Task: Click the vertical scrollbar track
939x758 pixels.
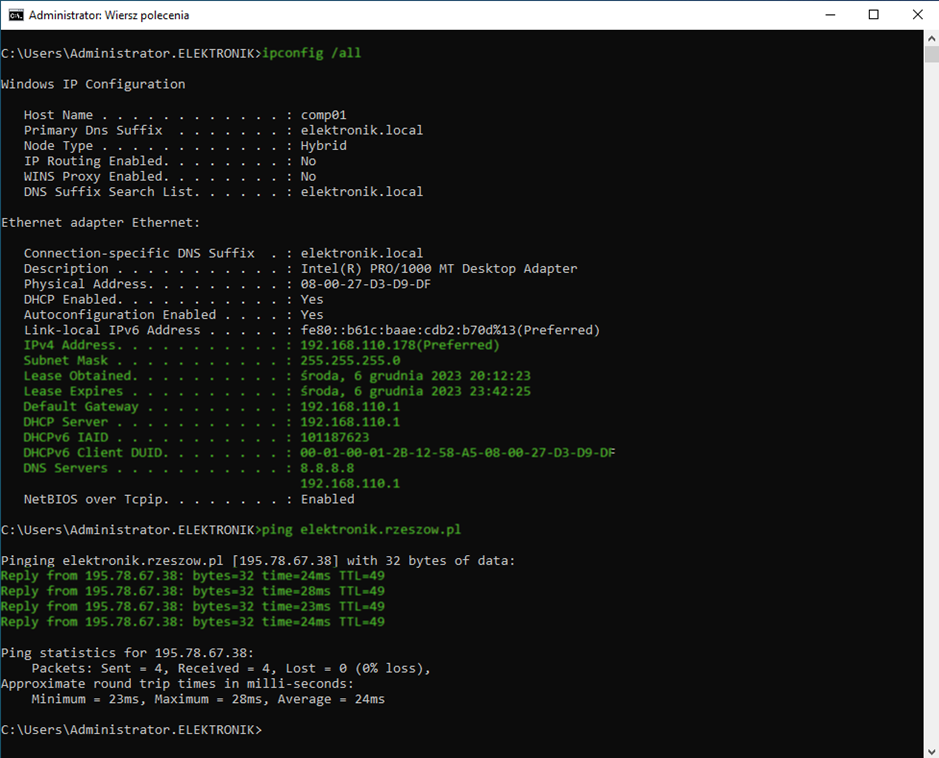Action: (x=929, y=400)
